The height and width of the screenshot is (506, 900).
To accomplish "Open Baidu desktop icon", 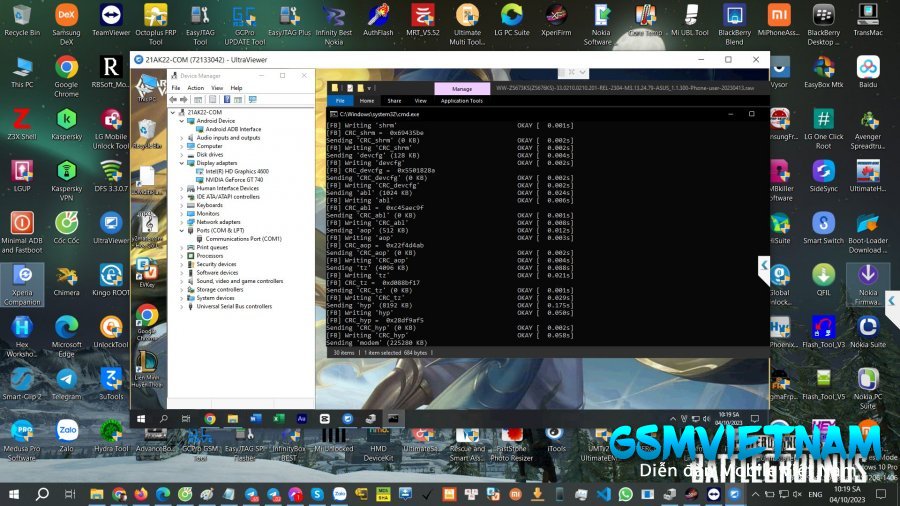I will tap(868, 72).
